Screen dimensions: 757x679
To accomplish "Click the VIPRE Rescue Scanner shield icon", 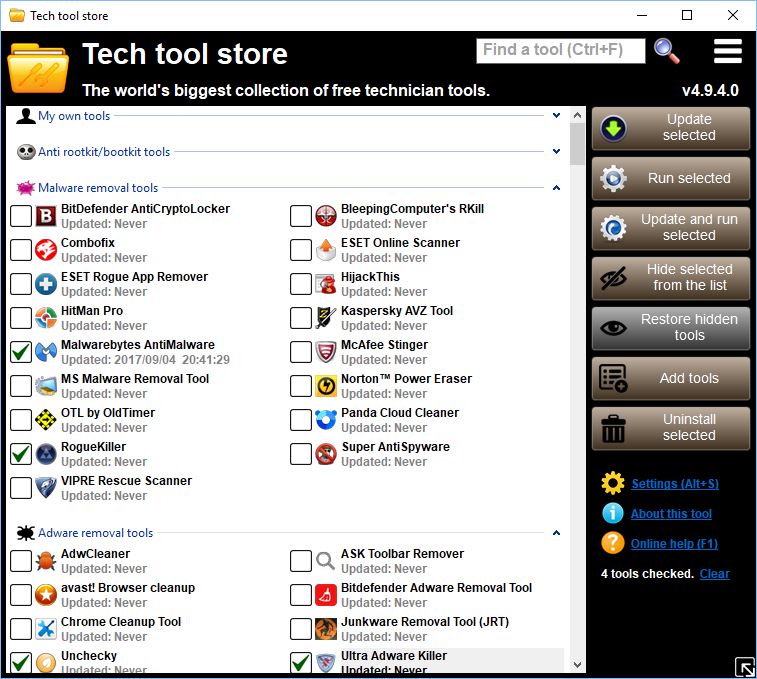I will click(x=46, y=488).
